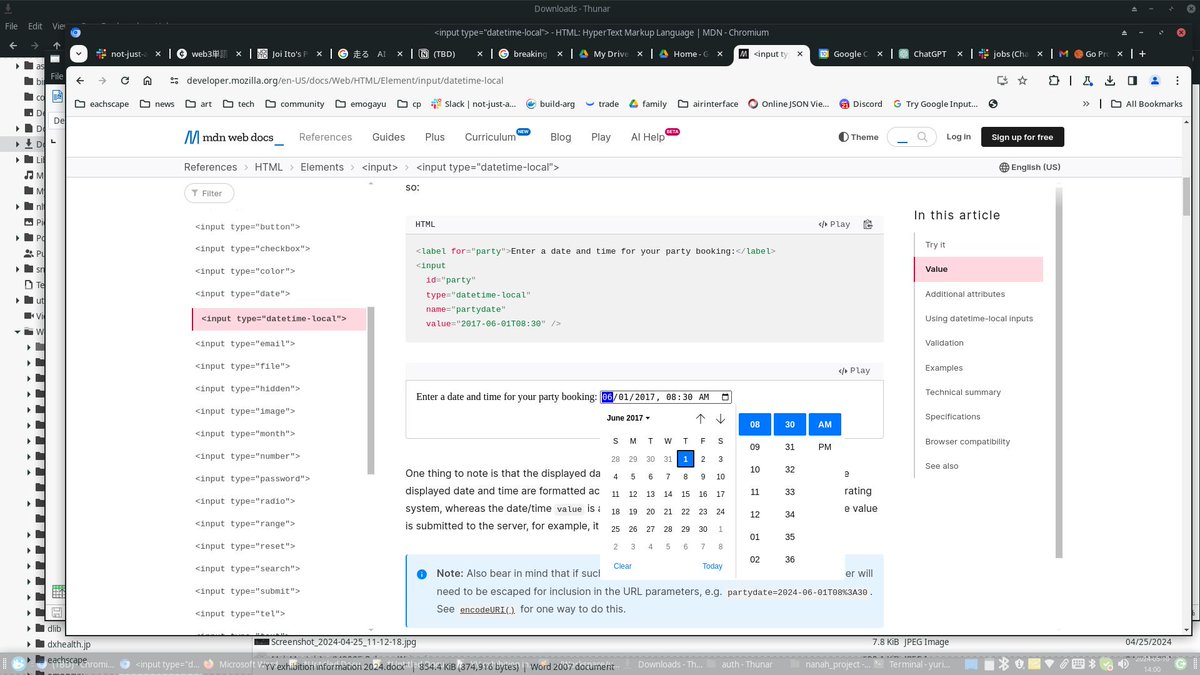Open the Bluetooth tray icon

(1003, 663)
